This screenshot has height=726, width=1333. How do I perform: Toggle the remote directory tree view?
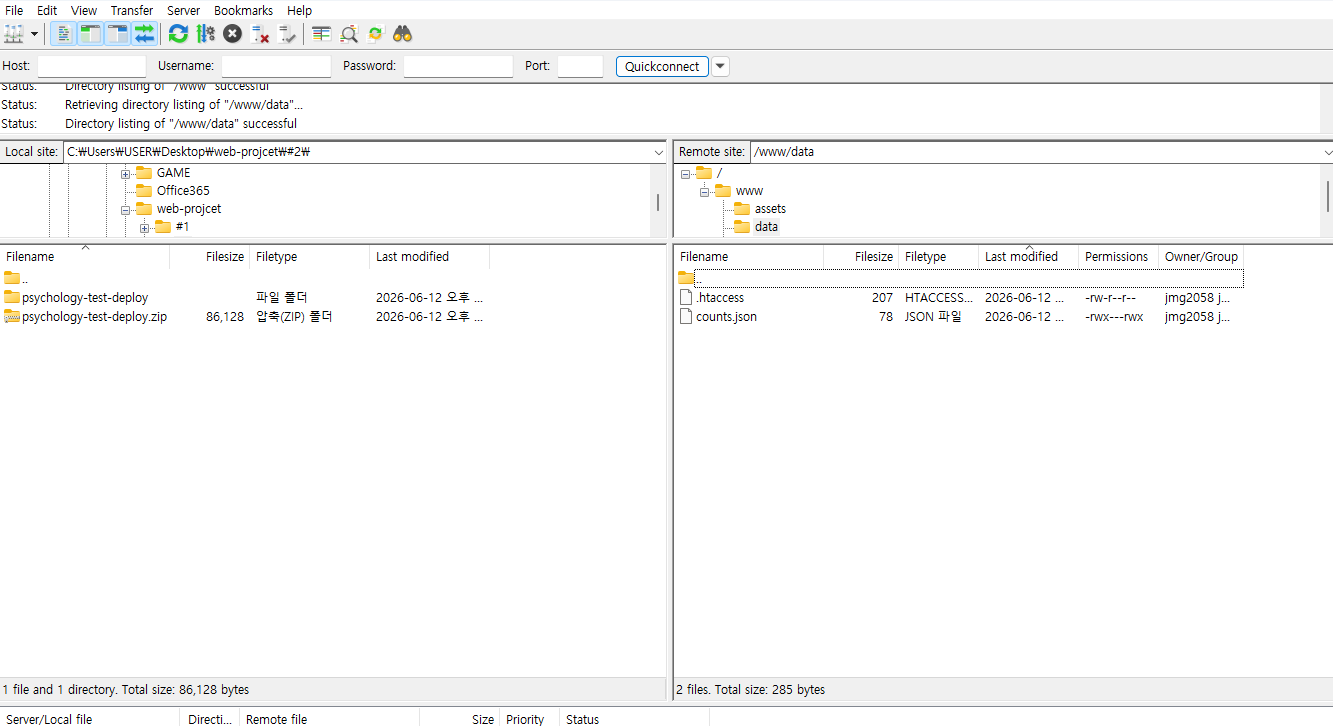(118, 34)
